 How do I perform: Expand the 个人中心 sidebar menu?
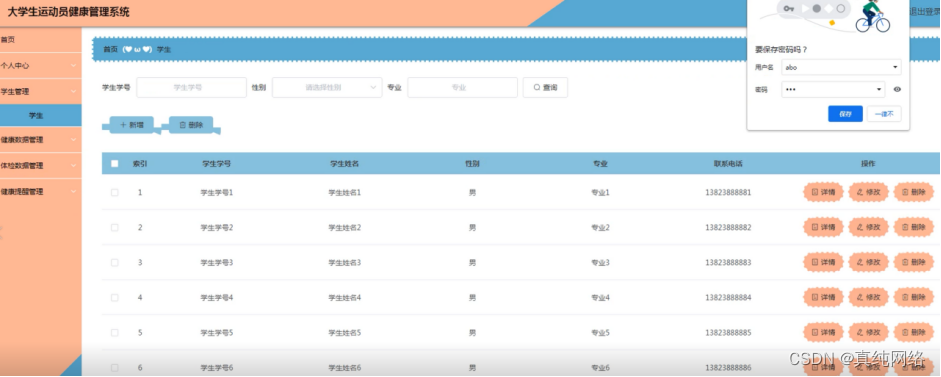coord(41,65)
